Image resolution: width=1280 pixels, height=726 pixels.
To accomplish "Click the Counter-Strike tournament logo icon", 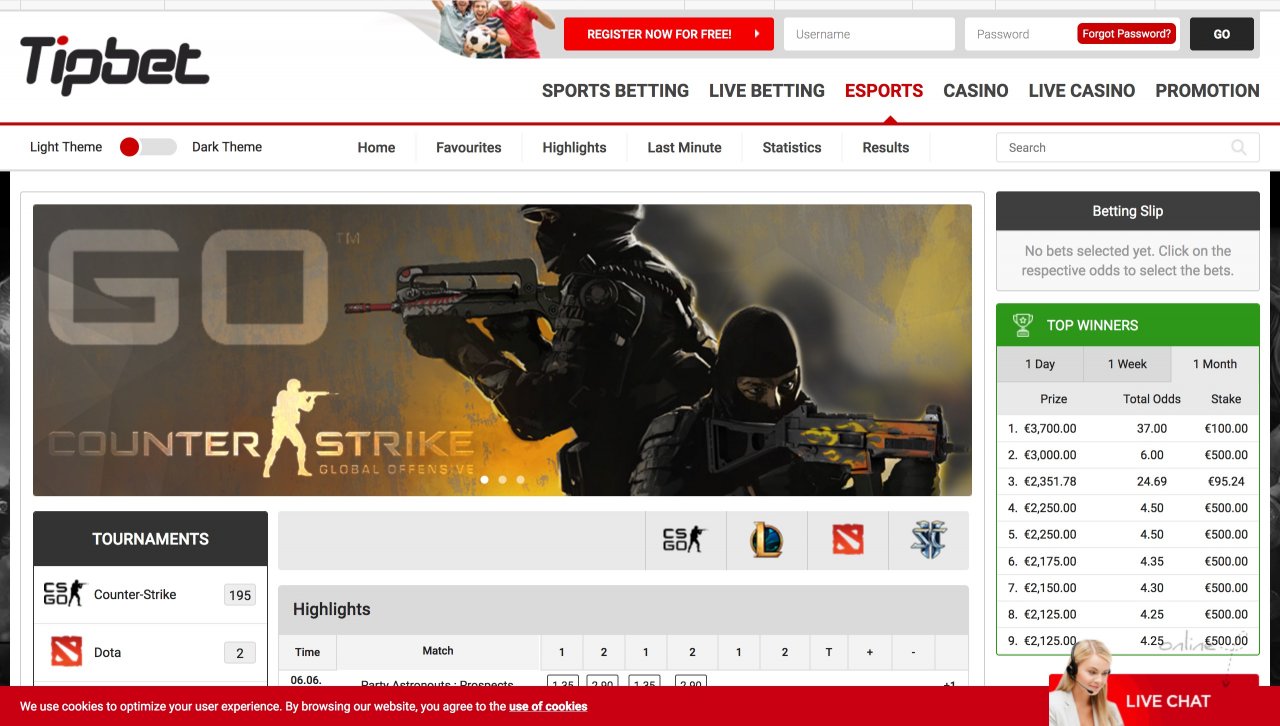I will click(64, 594).
